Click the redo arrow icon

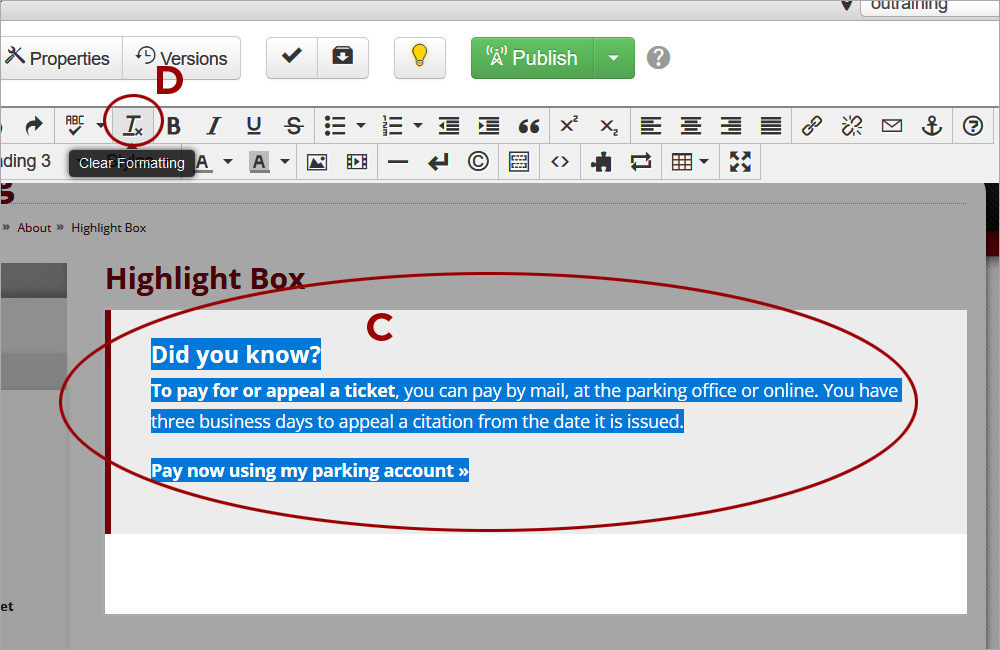coord(34,126)
